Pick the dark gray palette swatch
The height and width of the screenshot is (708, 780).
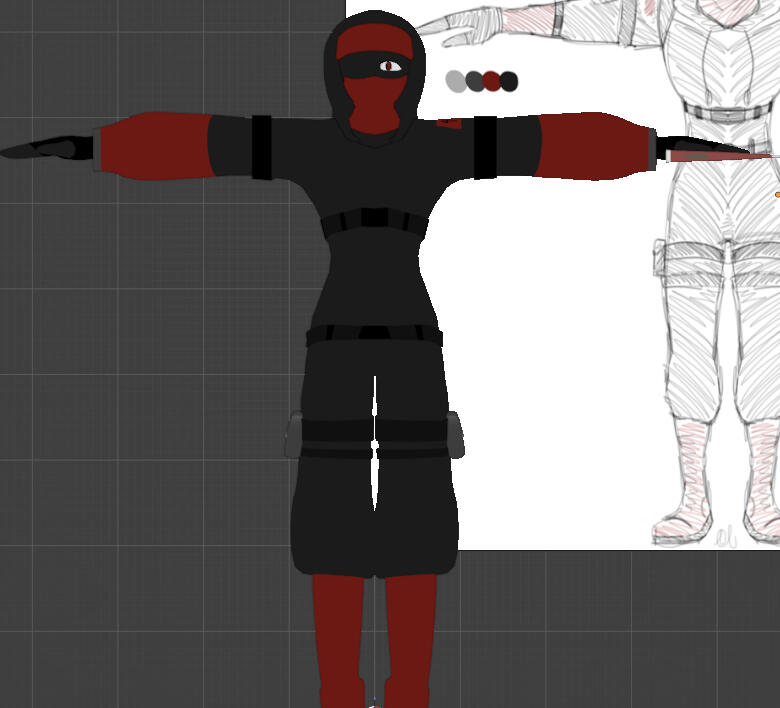(474, 81)
